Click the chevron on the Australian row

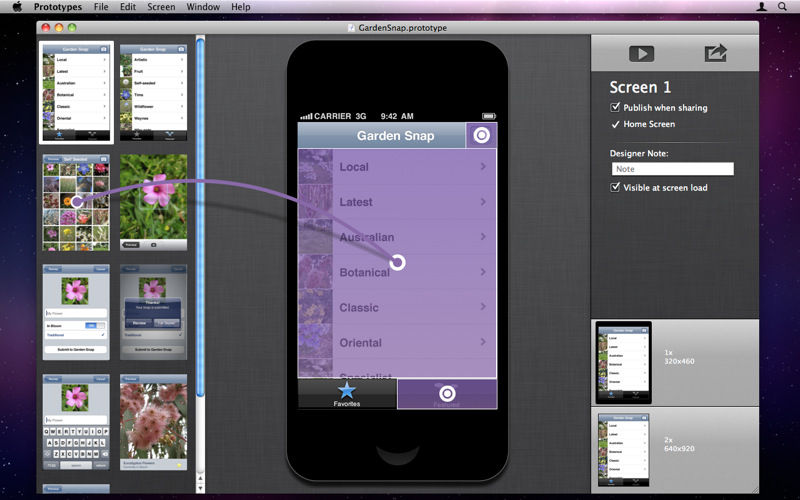483,237
